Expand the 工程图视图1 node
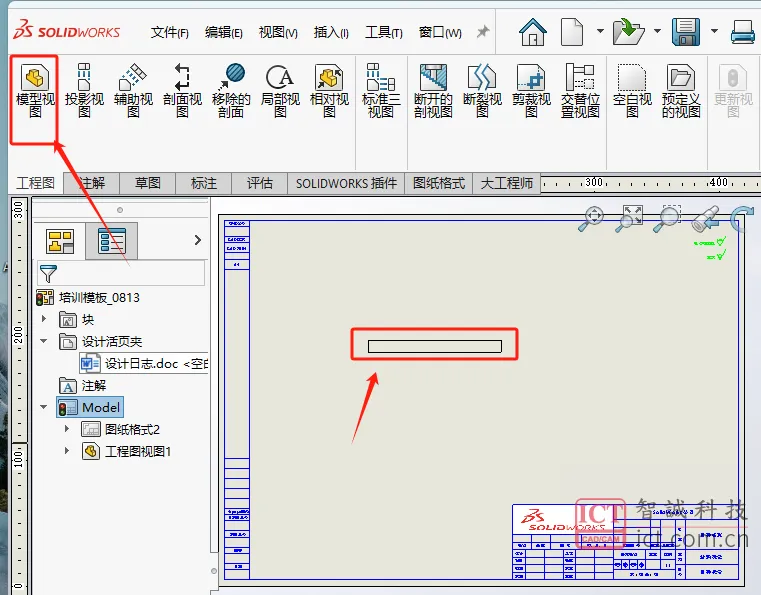This screenshot has width=761, height=595. 66,451
